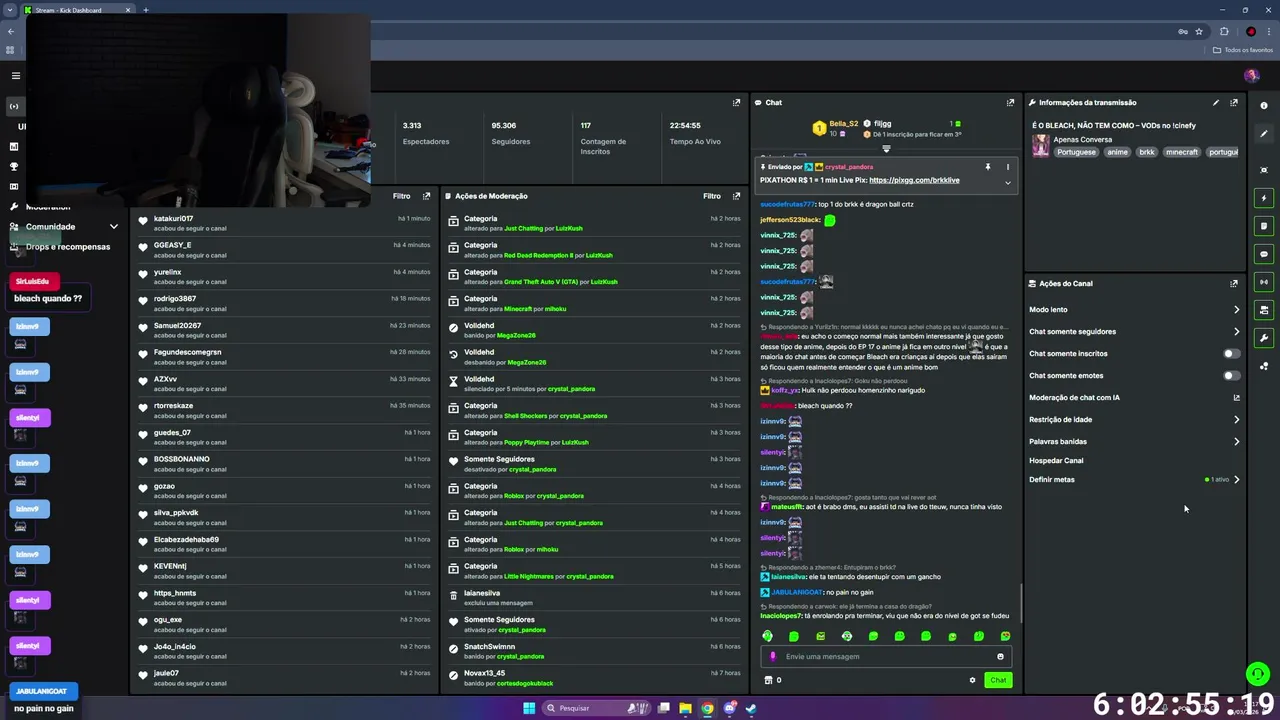Screen dimensions: 1280x720
Task: Expand the Comunidade sidebar section
Action: [x=65, y=227]
